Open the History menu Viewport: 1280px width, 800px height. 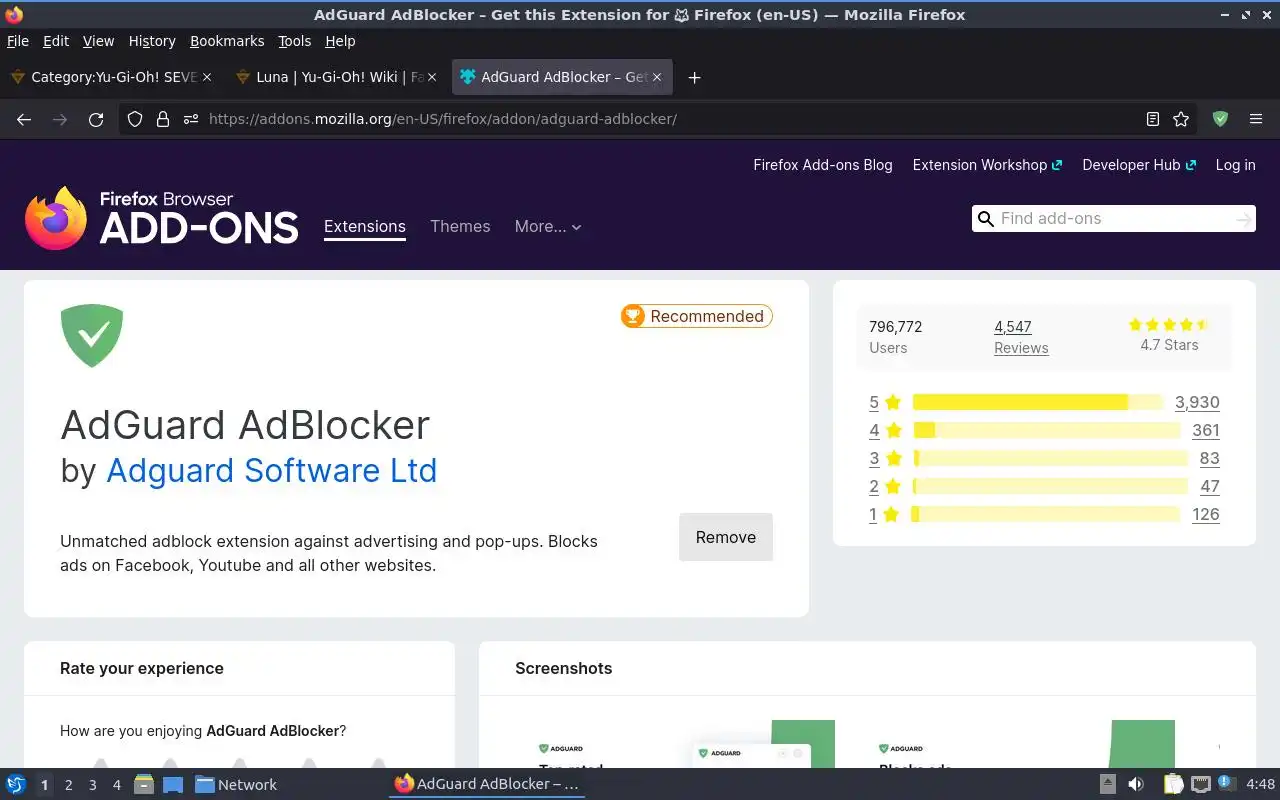click(x=152, y=41)
